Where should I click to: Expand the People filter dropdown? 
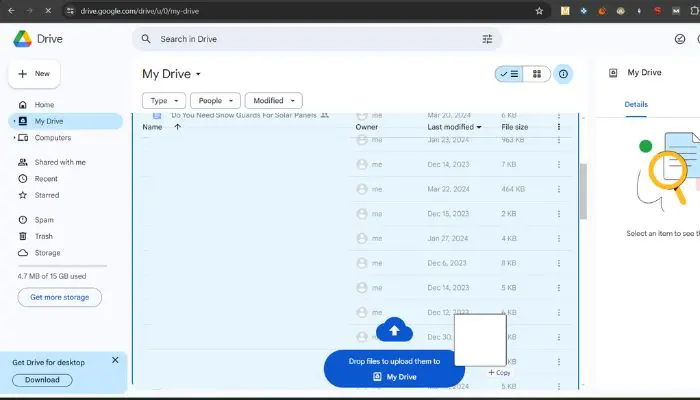click(215, 100)
